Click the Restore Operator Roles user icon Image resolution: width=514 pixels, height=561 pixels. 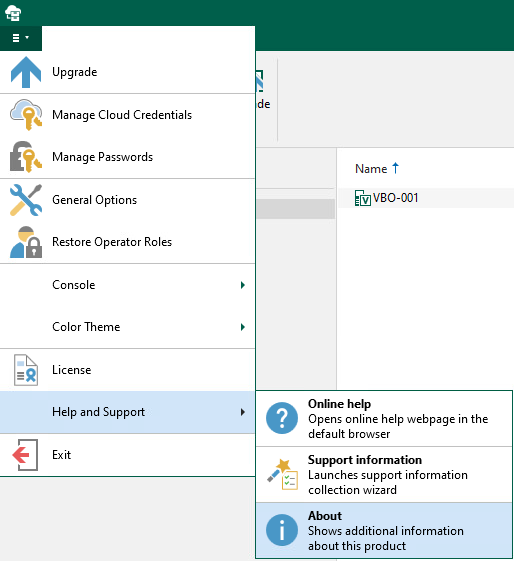coord(26,242)
